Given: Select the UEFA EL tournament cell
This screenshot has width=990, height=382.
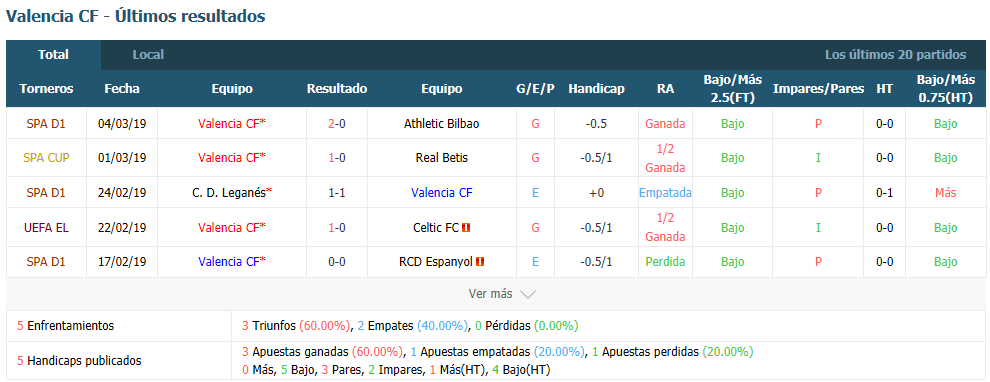Looking at the screenshot, I should pos(46,227).
